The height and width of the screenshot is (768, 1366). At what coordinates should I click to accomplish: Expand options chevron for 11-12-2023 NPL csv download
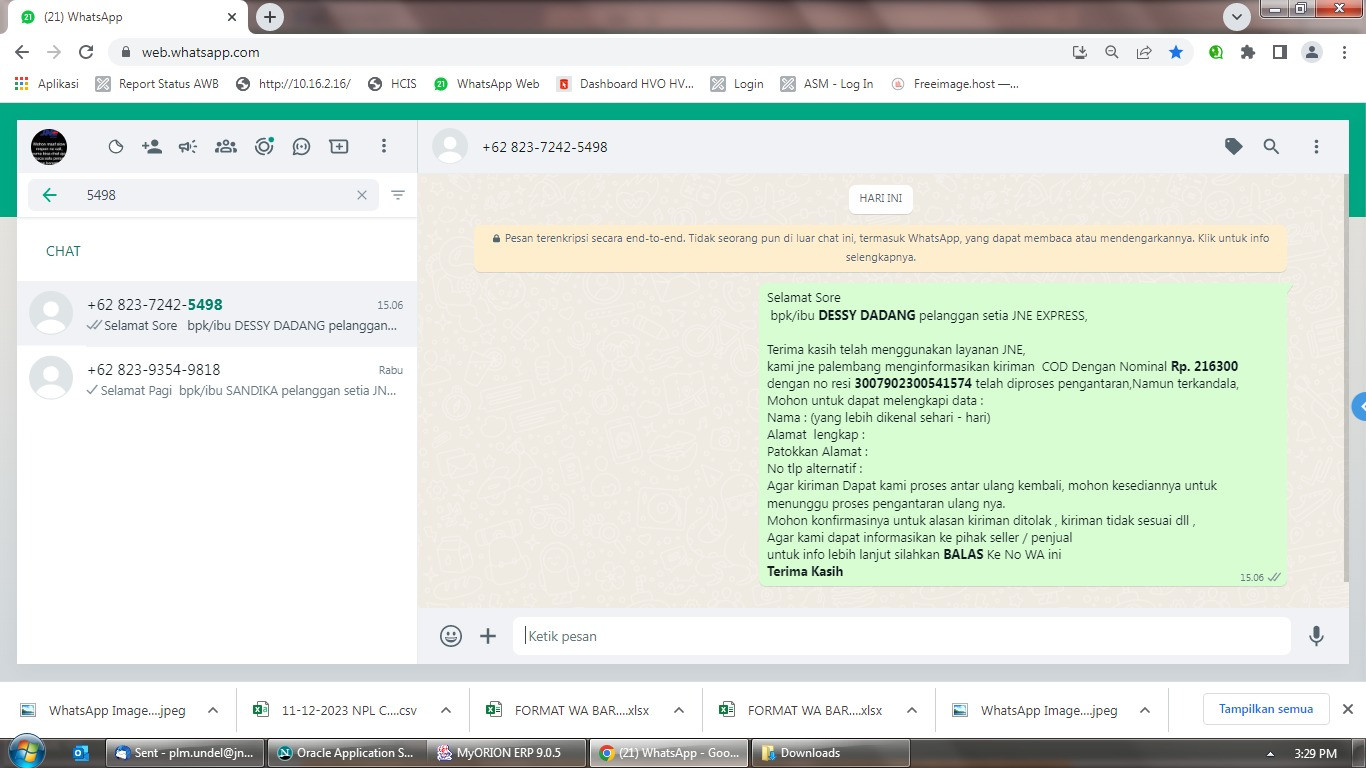[x=446, y=710]
